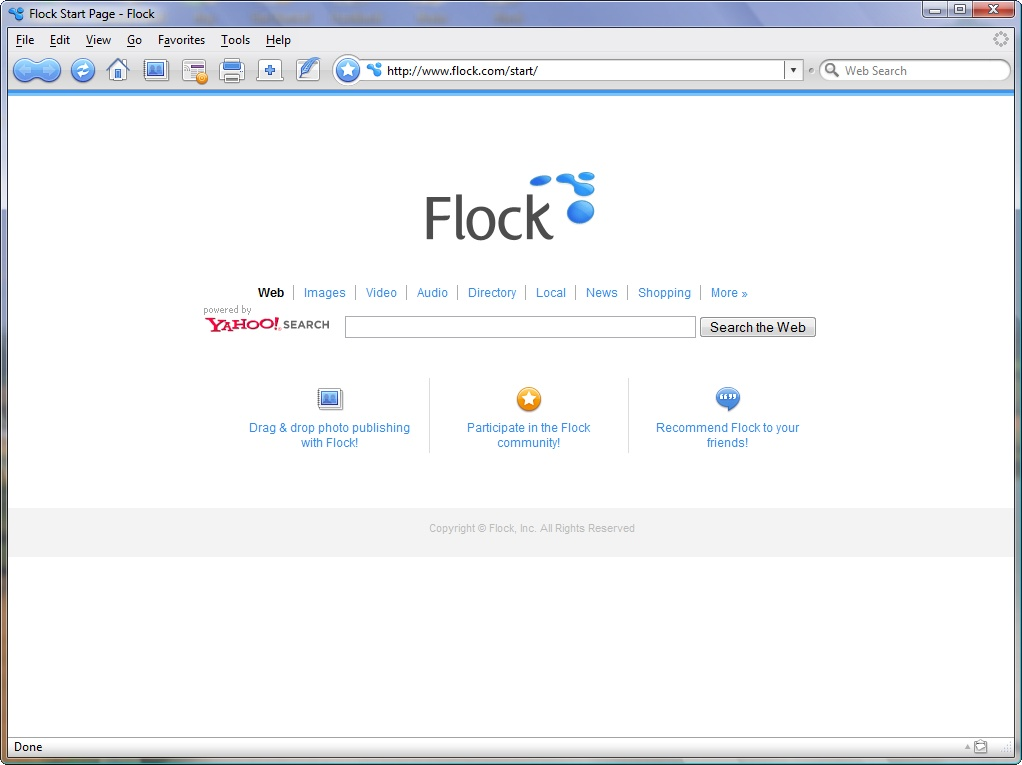Open the address bar history dropdown arrow
This screenshot has height=765, width=1022.
[793, 70]
